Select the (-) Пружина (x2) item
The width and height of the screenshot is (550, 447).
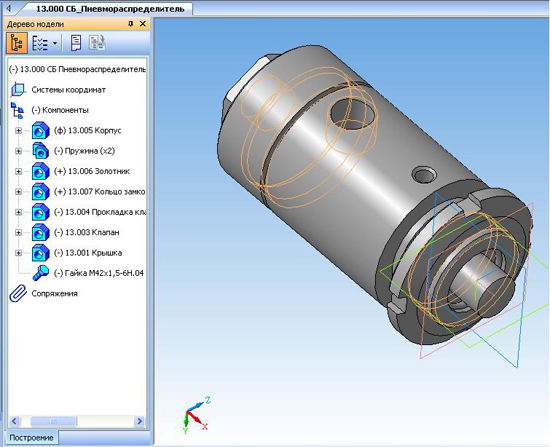pyautogui.click(x=84, y=151)
